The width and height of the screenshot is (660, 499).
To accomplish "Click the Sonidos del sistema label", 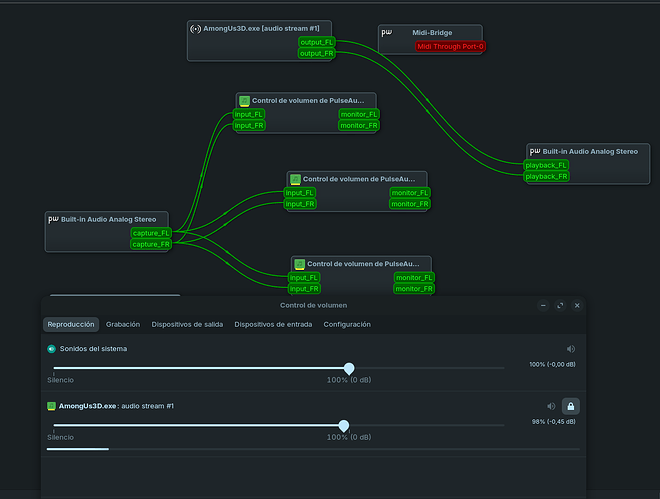I will (x=93, y=349).
